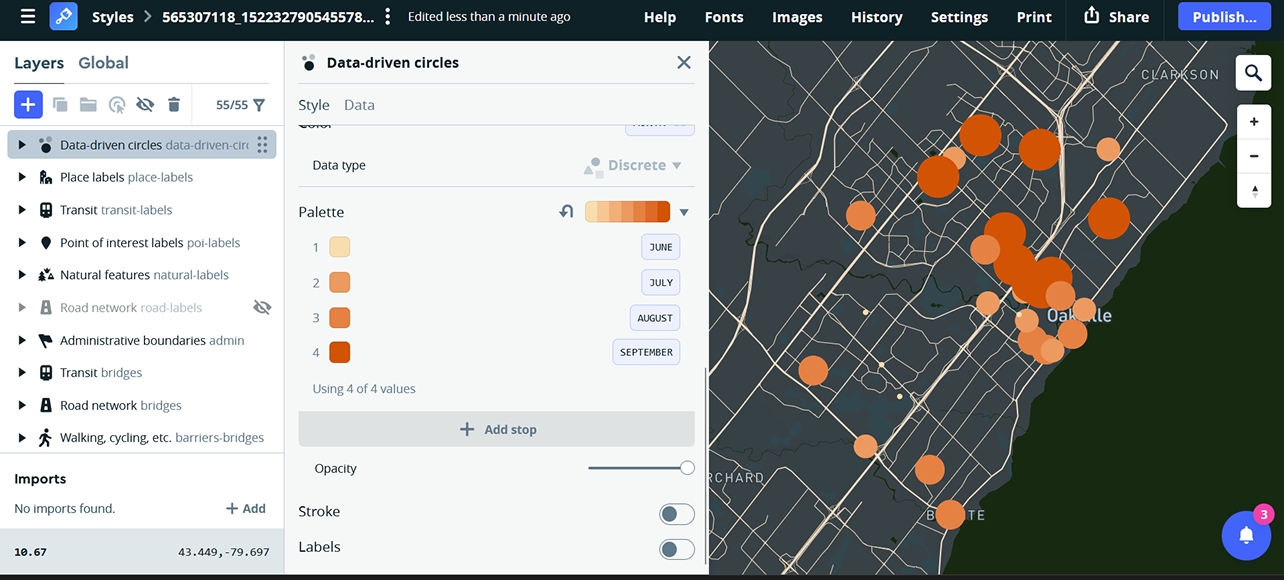Image resolution: width=1284 pixels, height=580 pixels.
Task: Enable the Labels toggle switch
Action: (676, 548)
